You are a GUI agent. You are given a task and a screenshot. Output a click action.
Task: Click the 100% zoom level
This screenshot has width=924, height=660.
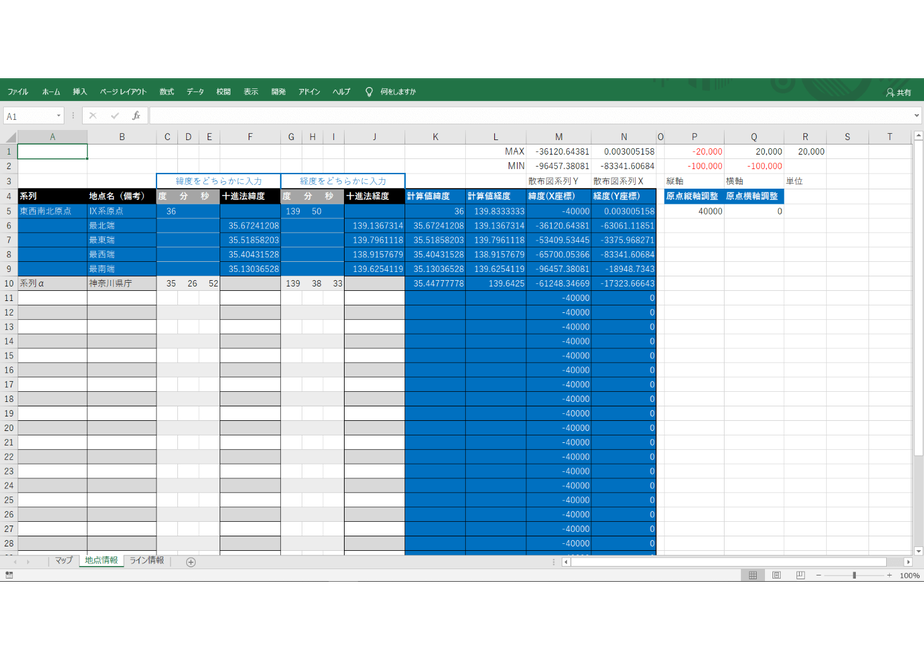click(909, 575)
